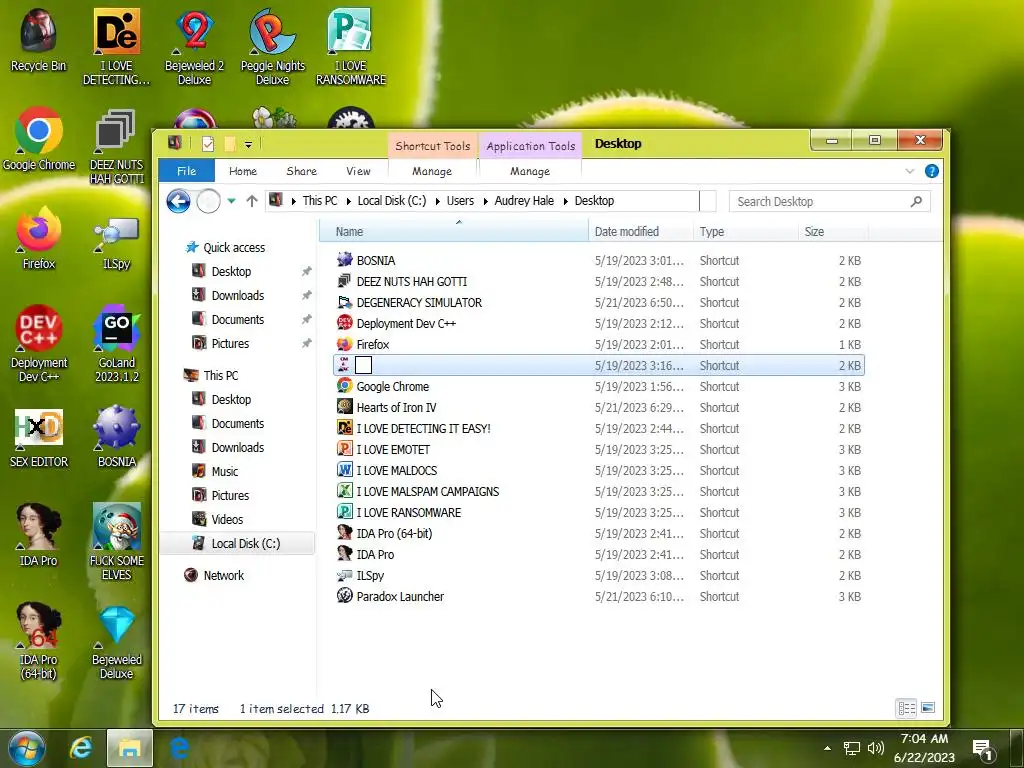
Task: Select Music under This PC
Action: [x=225, y=472]
